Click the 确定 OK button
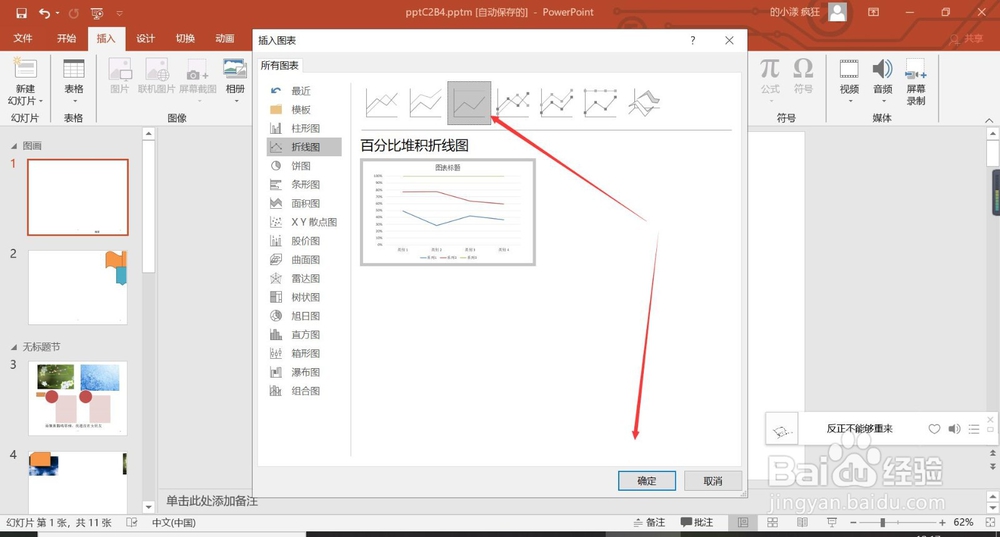The image size is (1000, 537). click(x=647, y=481)
